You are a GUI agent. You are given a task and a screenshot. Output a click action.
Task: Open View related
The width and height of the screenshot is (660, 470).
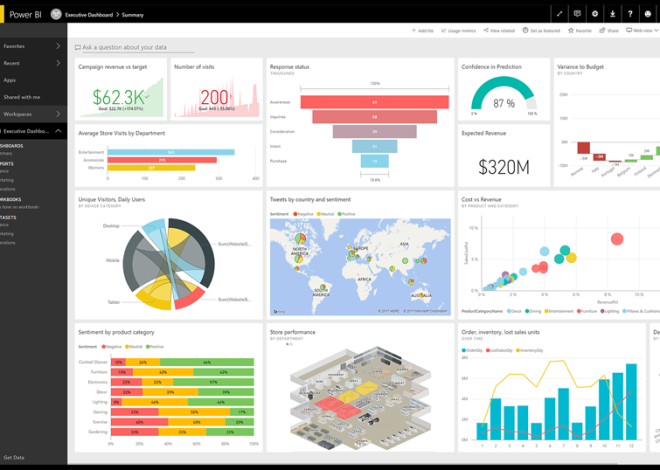(499, 31)
